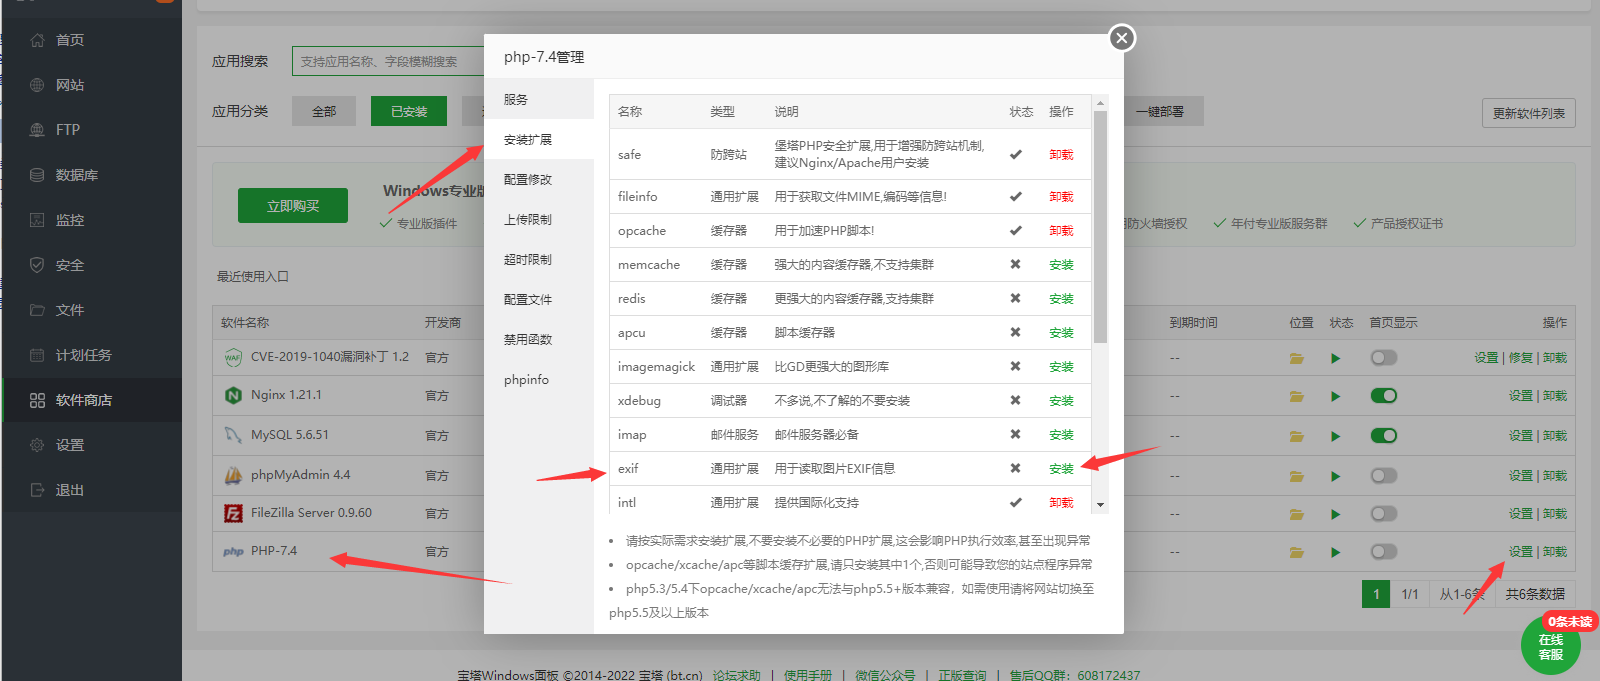The height and width of the screenshot is (681, 1600).
Task: Install the exif extension
Action: click(x=1061, y=469)
